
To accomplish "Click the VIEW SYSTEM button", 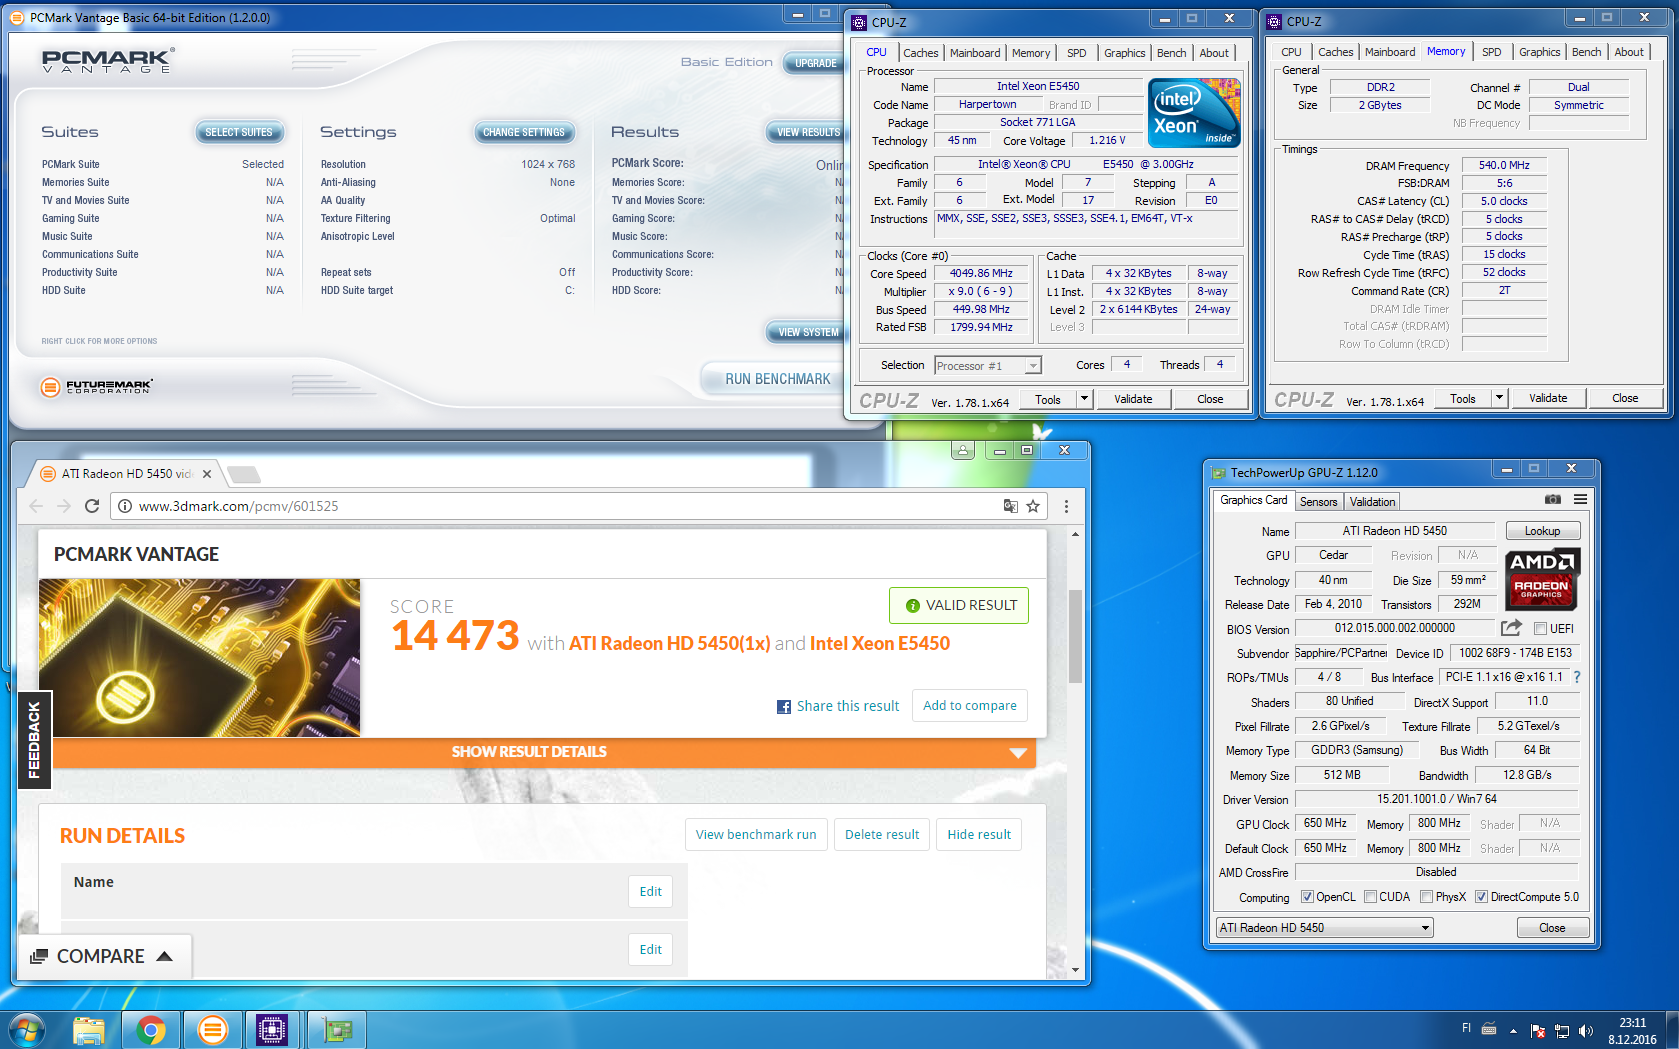I will (808, 332).
